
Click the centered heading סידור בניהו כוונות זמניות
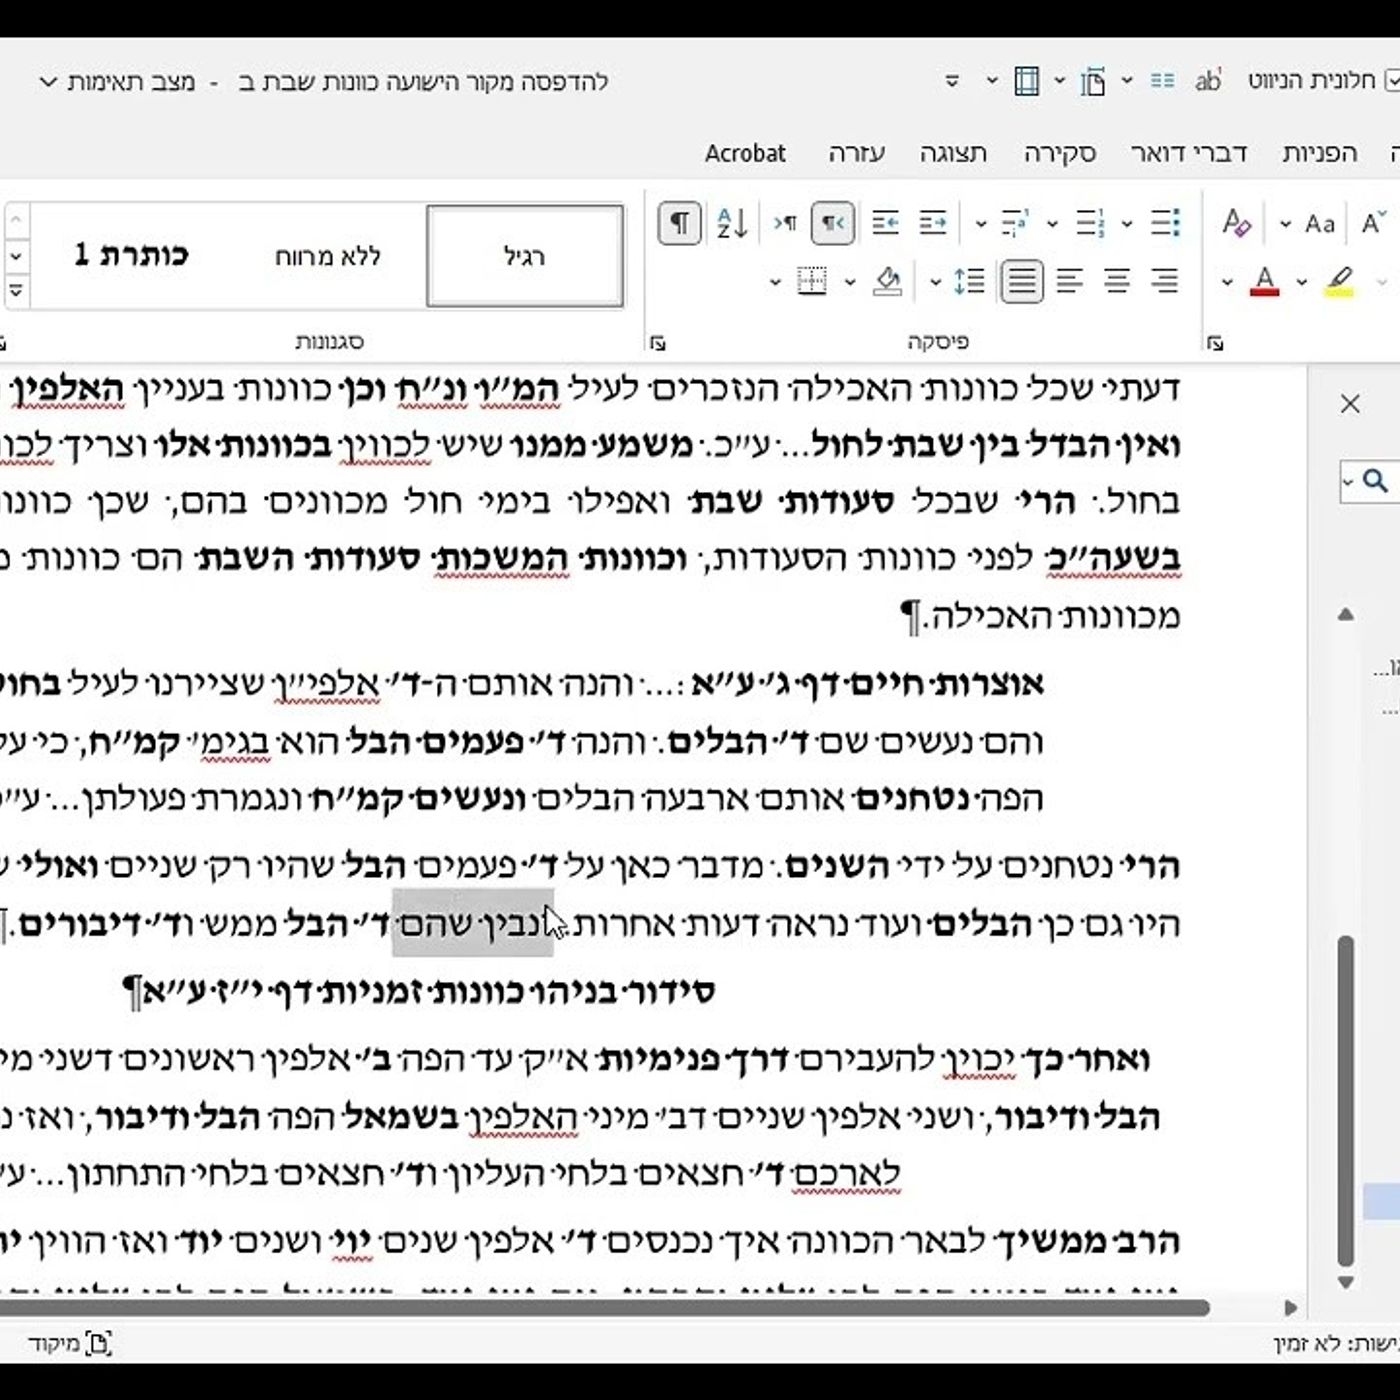click(429, 991)
